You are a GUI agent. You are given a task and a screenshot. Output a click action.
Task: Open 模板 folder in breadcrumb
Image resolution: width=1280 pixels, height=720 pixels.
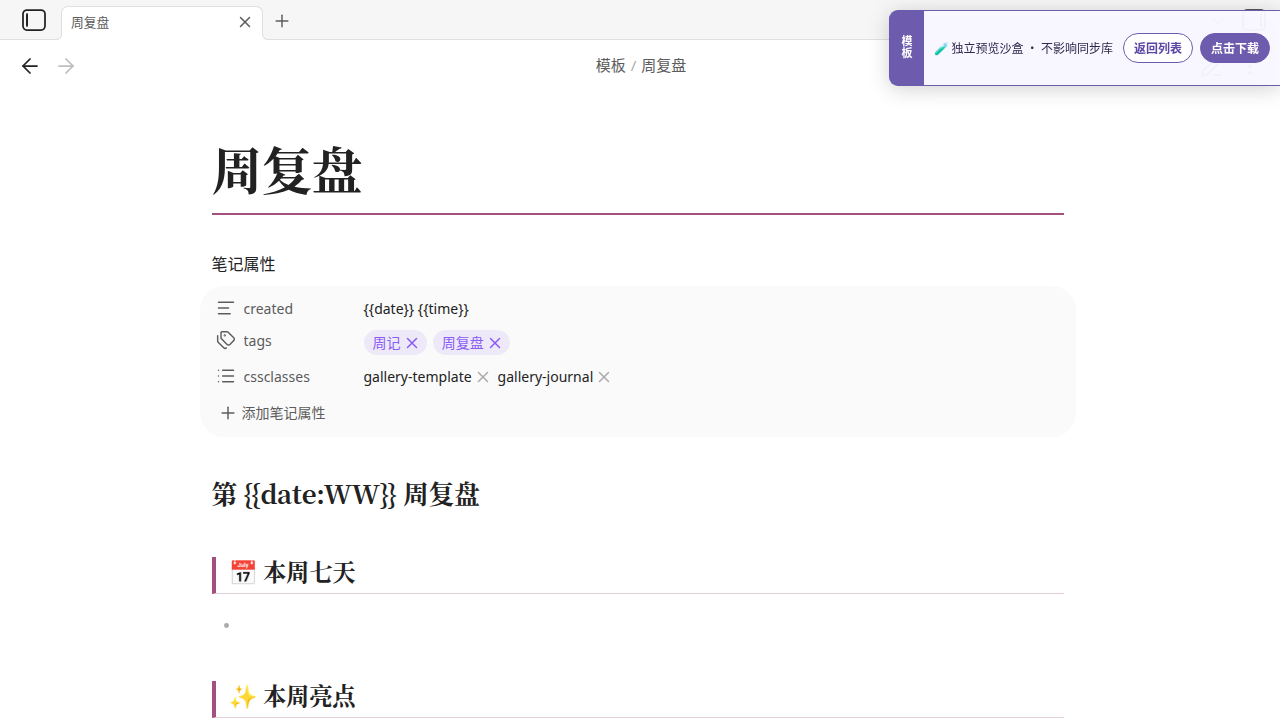click(x=611, y=66)
